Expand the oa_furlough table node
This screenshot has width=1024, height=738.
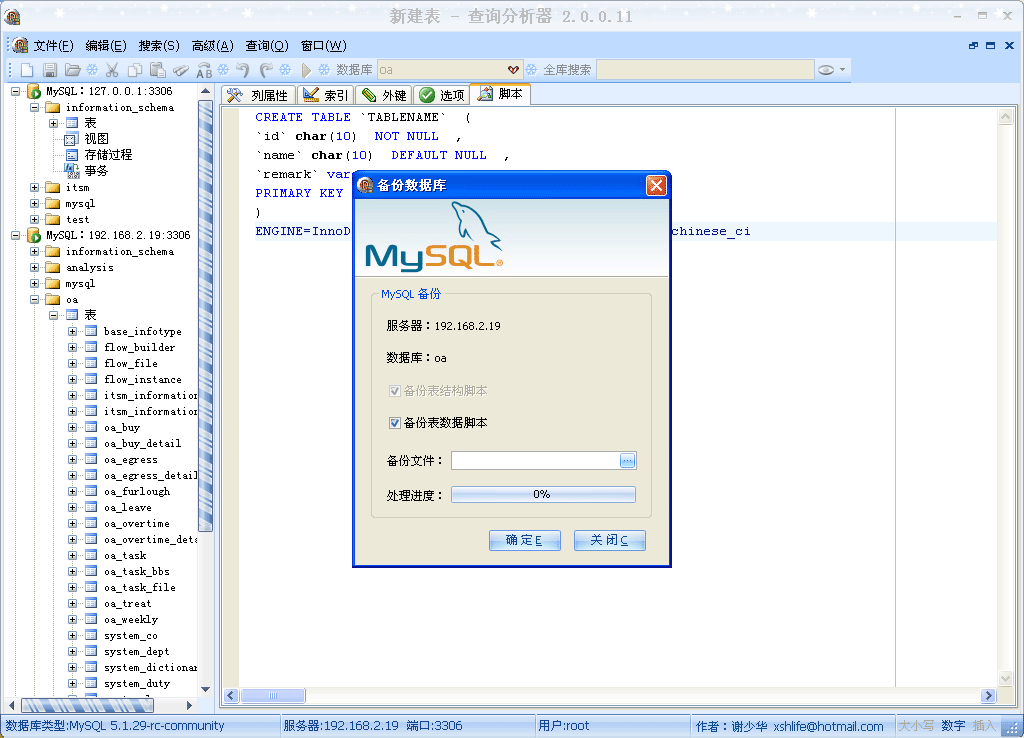point(72,491)
